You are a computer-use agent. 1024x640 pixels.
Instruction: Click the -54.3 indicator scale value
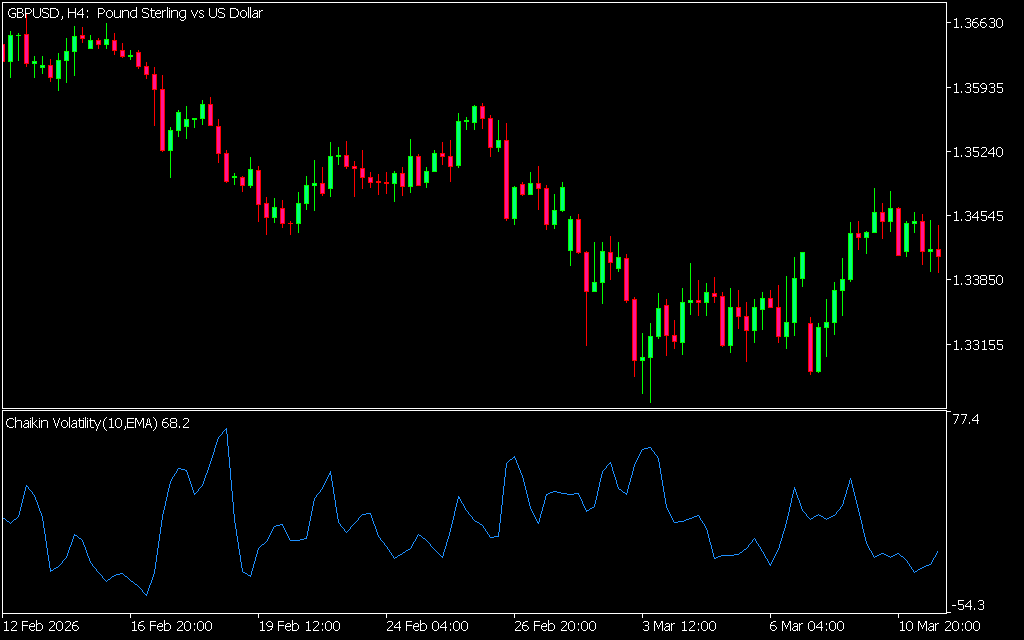(x=970, y=605)
